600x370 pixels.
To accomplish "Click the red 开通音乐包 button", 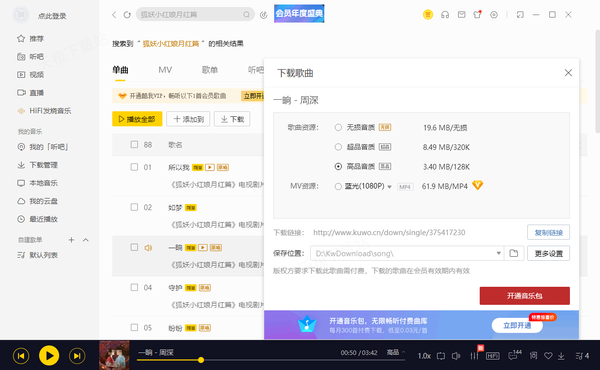I will click(525, 296).
